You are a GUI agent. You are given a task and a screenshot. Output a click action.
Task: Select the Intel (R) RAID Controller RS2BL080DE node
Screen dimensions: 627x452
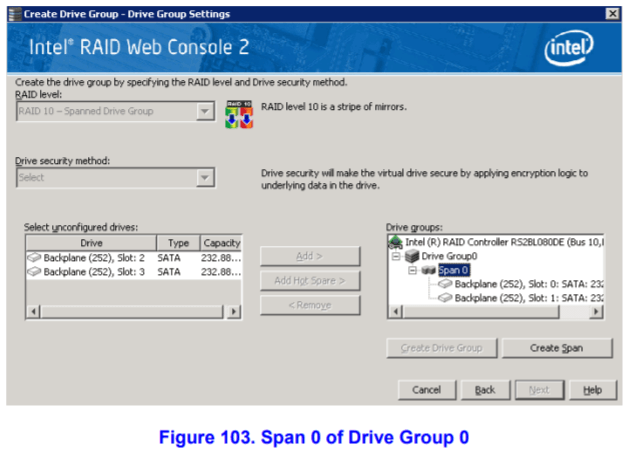[x=504, y=242]
